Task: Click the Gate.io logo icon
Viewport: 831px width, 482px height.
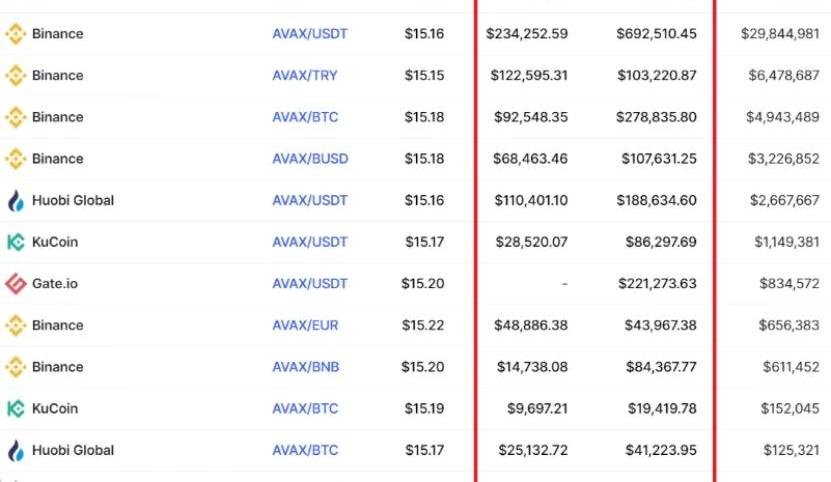Action: (x=15, y=284)
